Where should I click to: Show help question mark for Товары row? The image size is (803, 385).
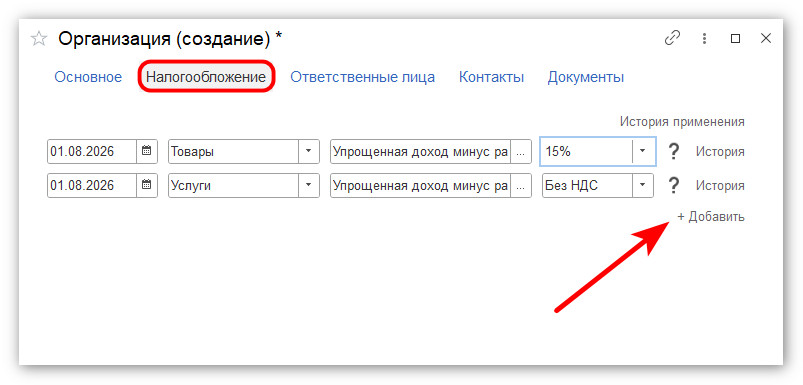click(x=674, y=152)
